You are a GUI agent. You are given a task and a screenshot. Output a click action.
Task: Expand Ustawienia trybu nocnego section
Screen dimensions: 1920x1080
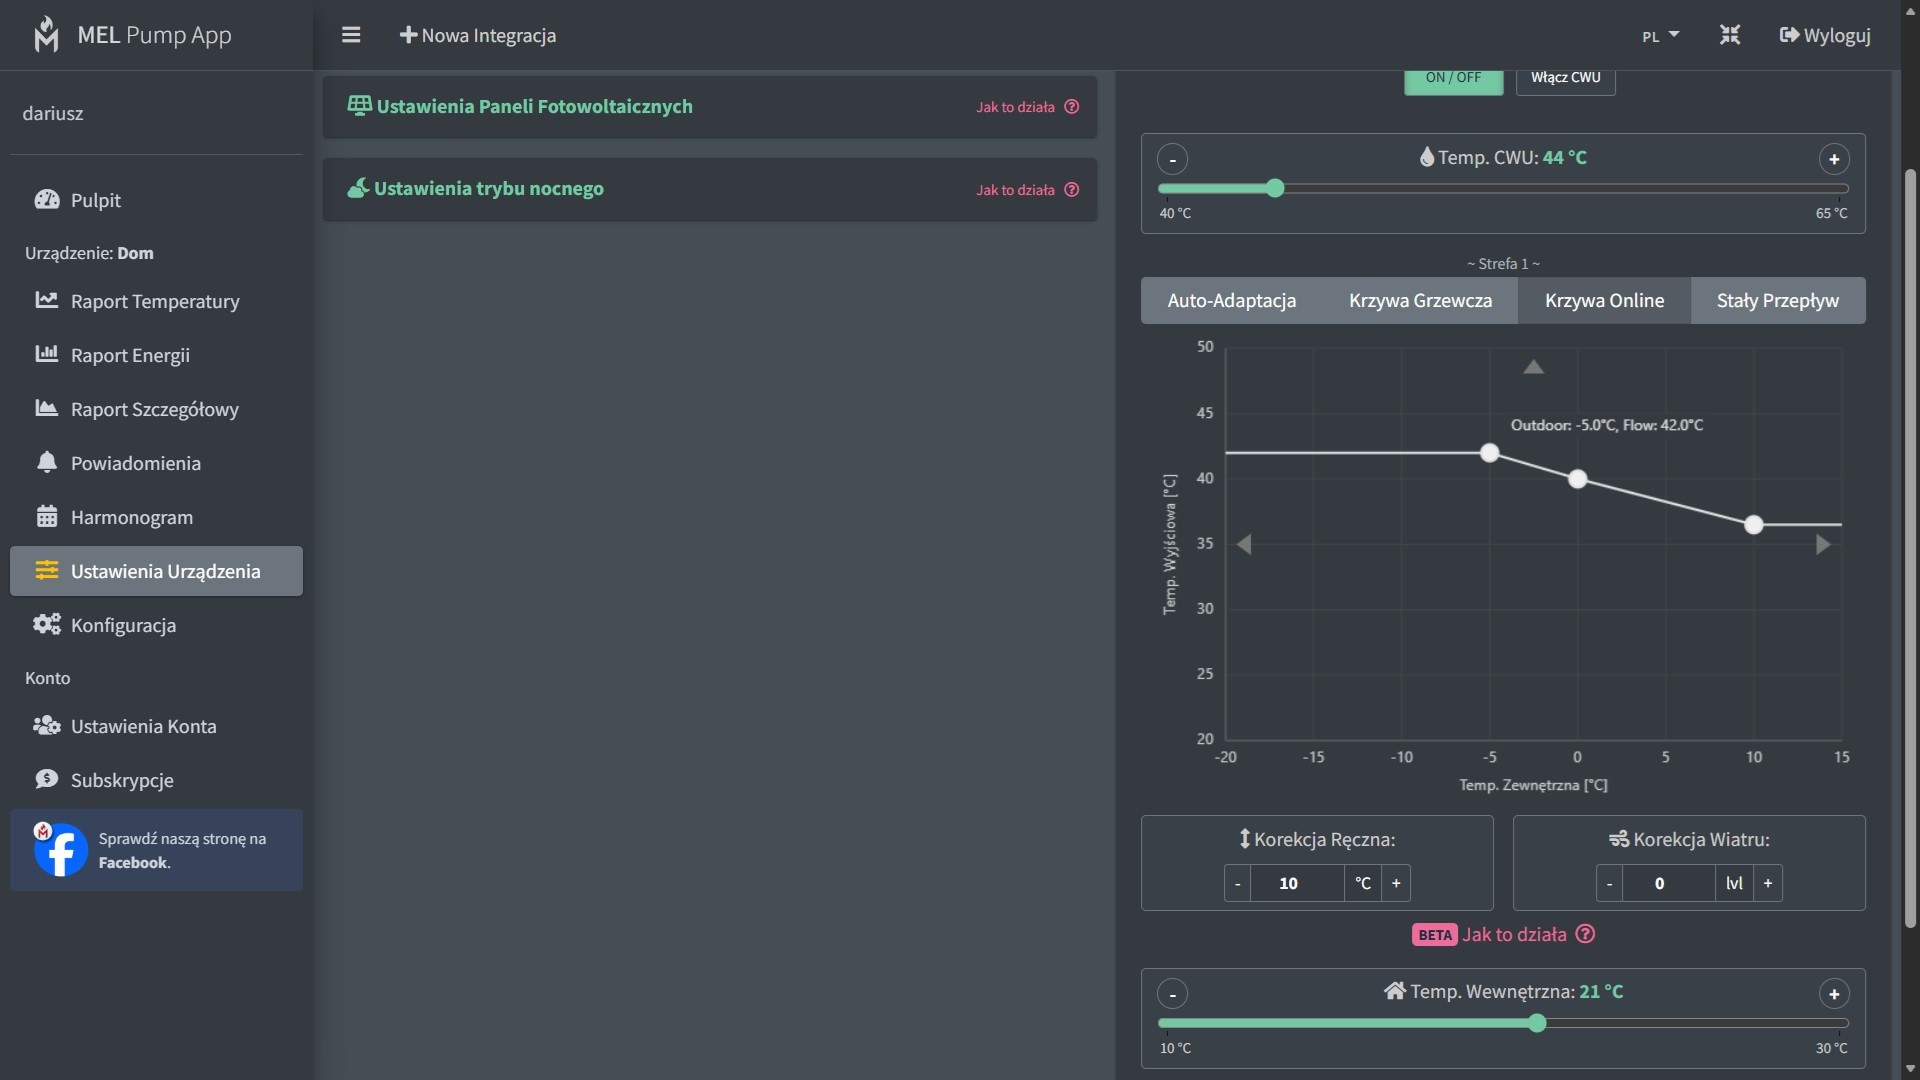coord(488,189)
